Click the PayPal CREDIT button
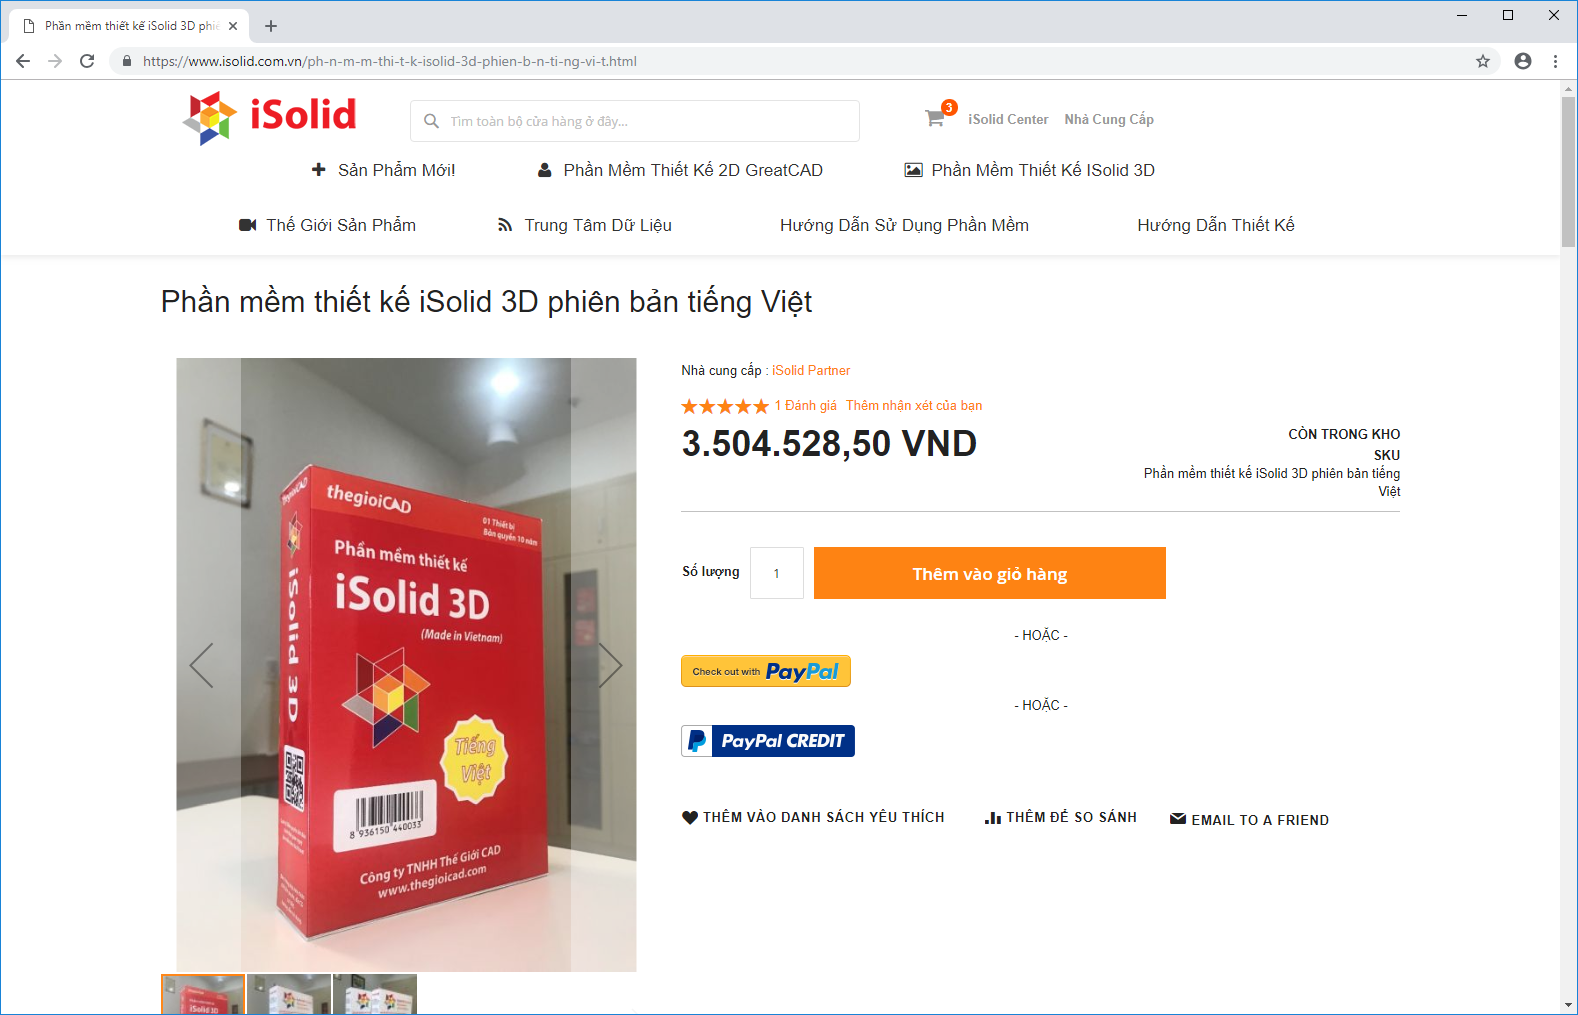The height and width of the screenshot is (1015, 1578). coord(768,741)
